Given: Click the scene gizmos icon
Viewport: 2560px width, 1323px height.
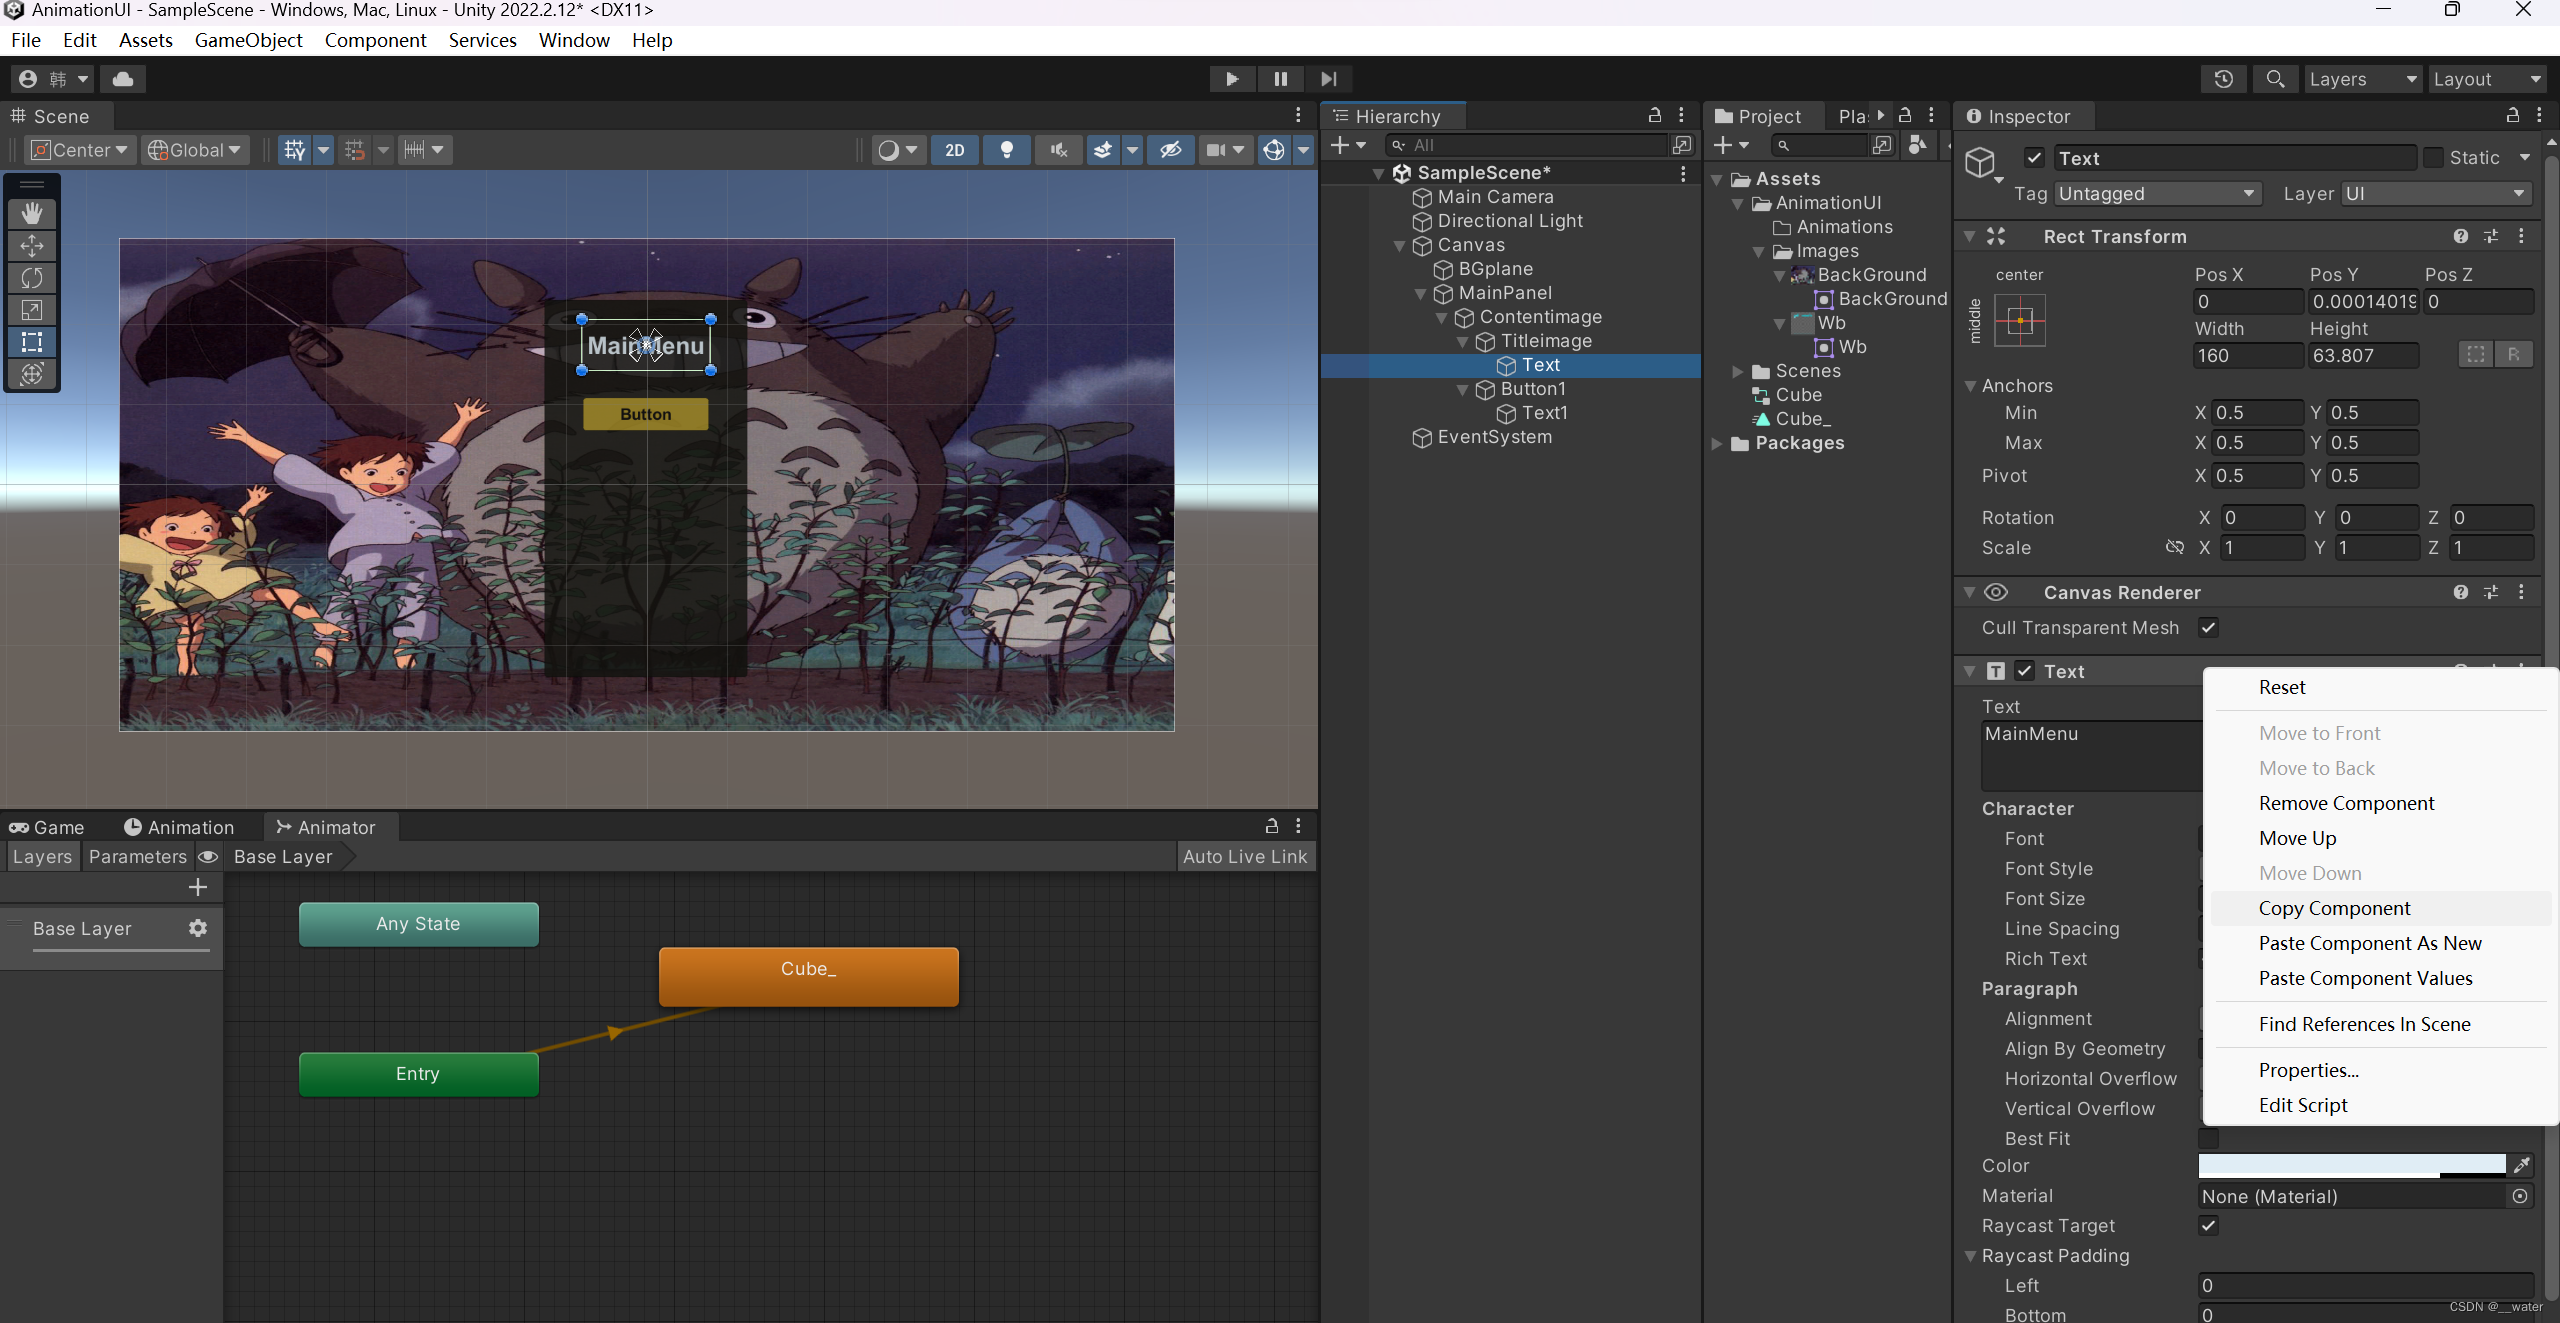Looking at the screenshot, I should [x=1274, y=150].
